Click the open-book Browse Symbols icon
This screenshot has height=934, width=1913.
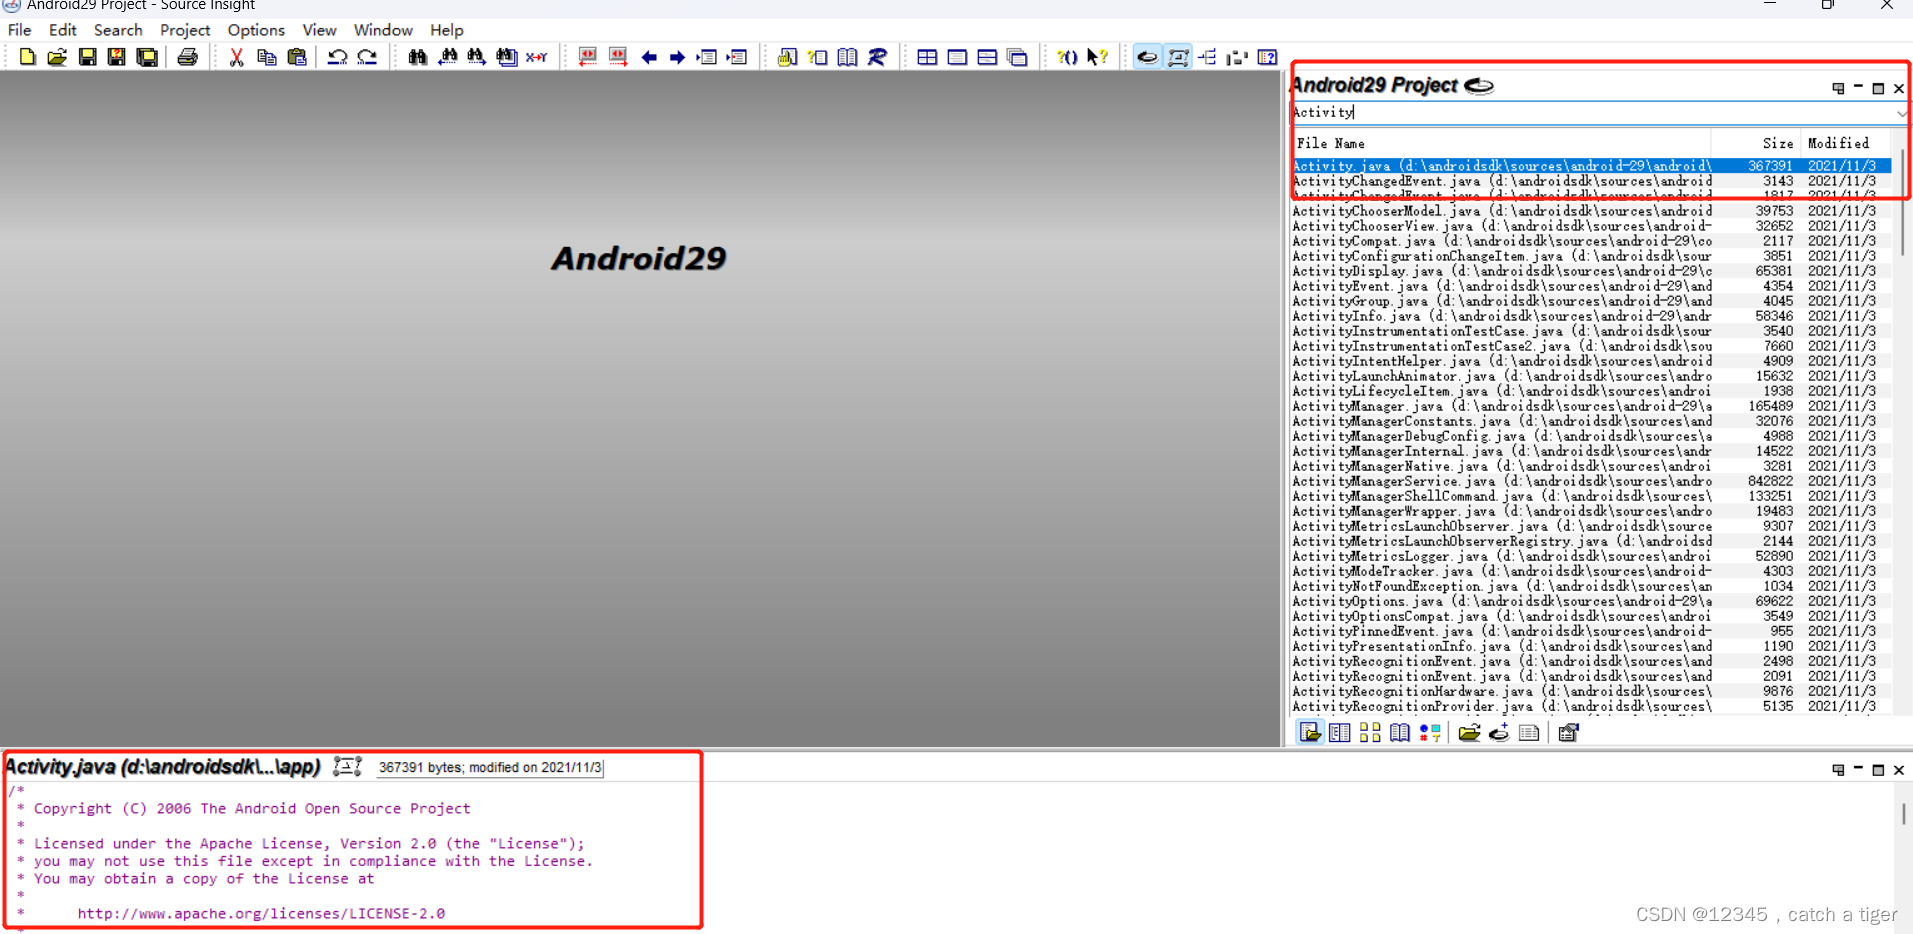(847, 57)
